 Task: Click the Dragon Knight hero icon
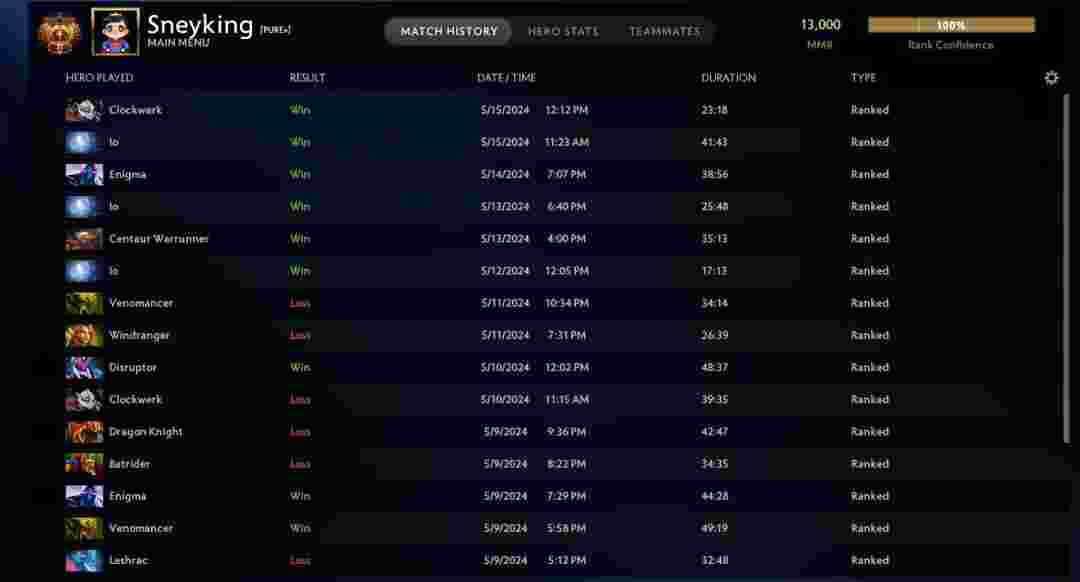point(84,432)
